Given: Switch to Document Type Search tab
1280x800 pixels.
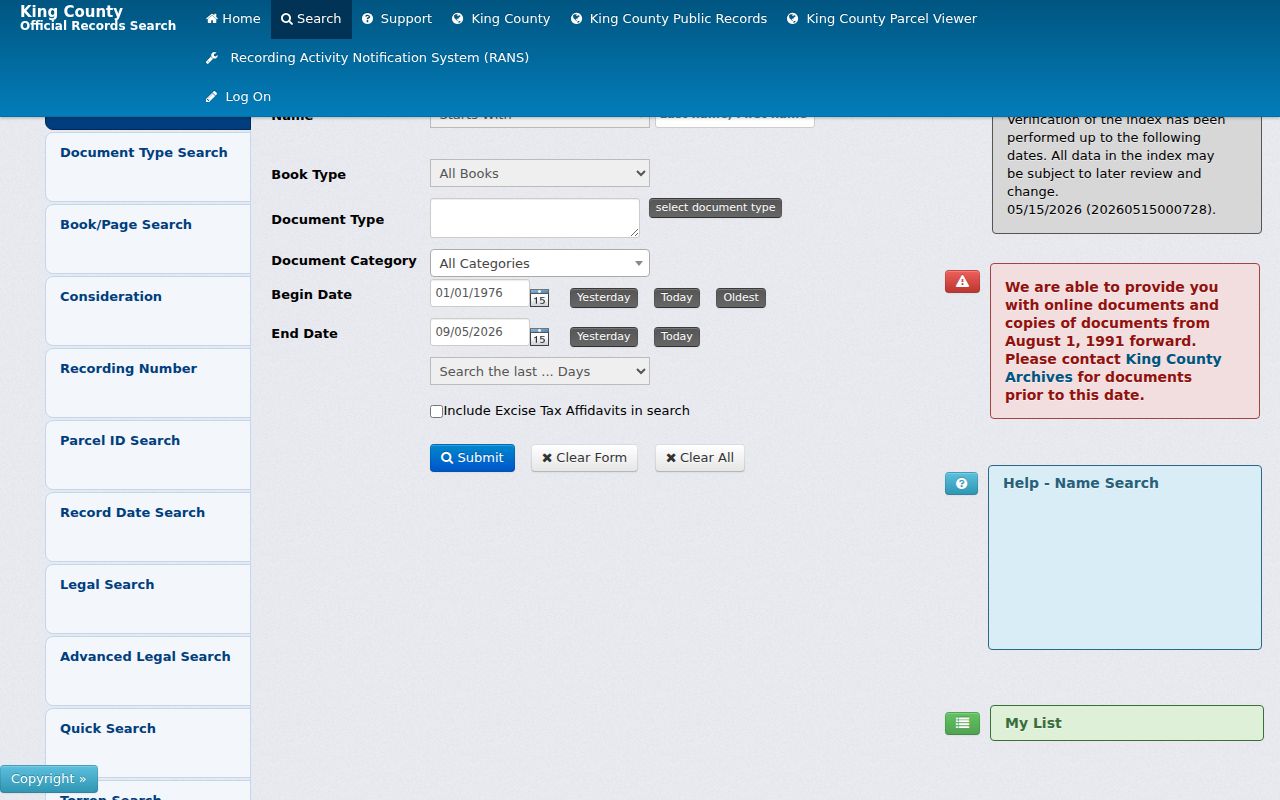Looking at the screenshot, I should [x=148, y=167].
